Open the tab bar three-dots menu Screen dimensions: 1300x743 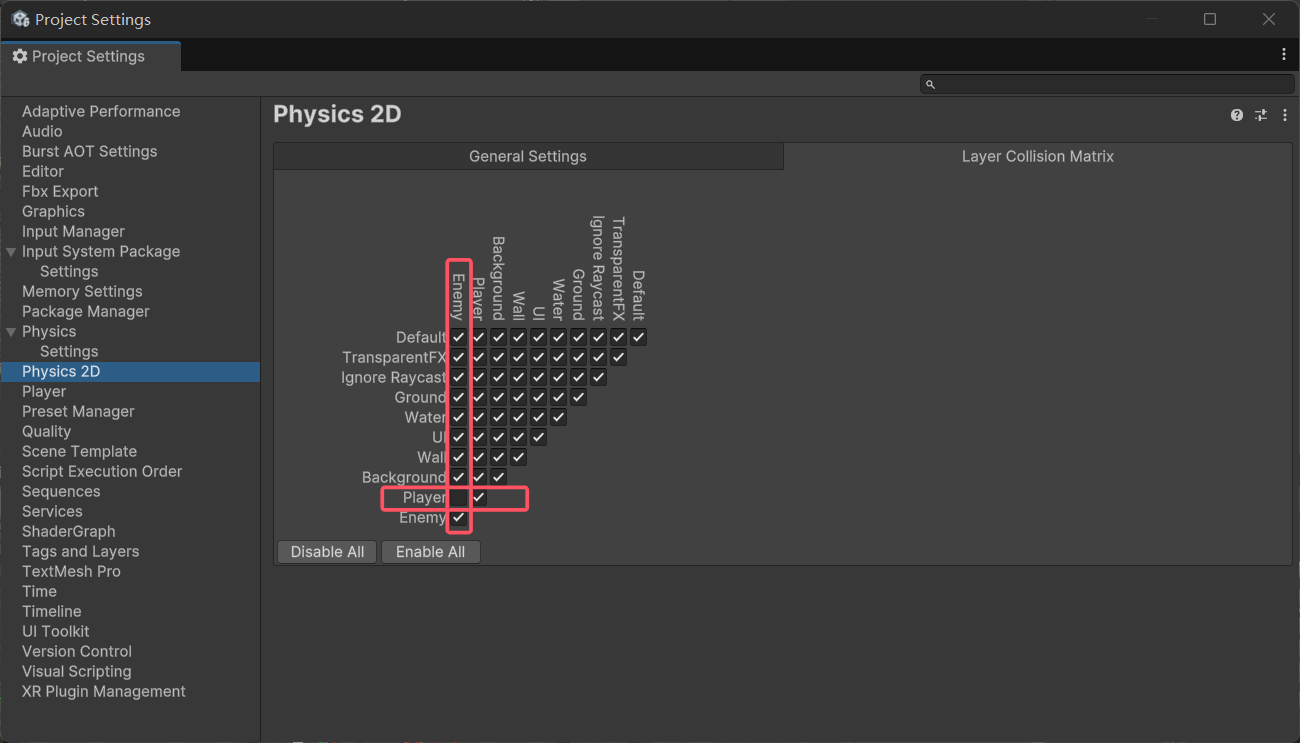(1284, 54)
